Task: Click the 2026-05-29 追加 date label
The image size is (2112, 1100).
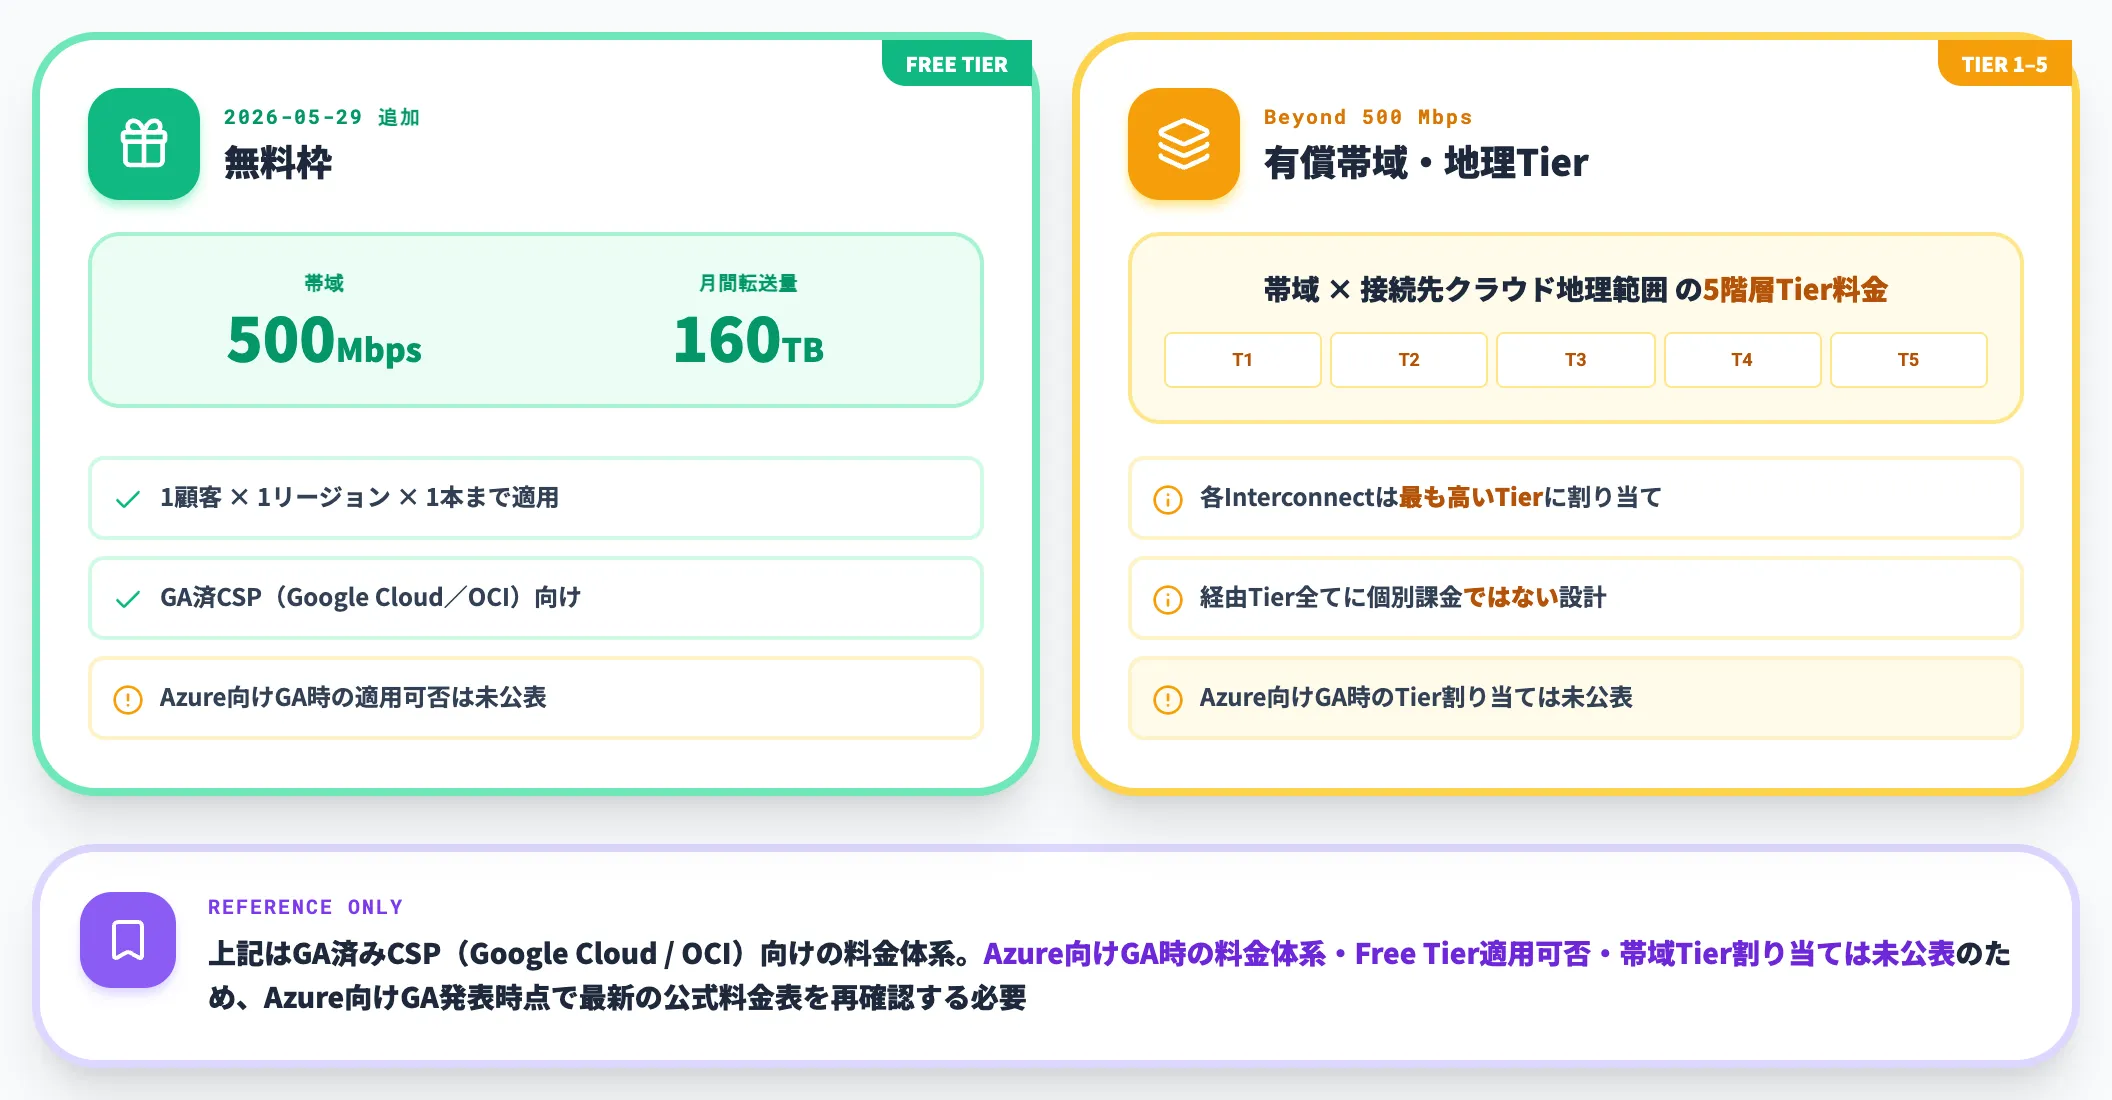Action: point(322,117)
